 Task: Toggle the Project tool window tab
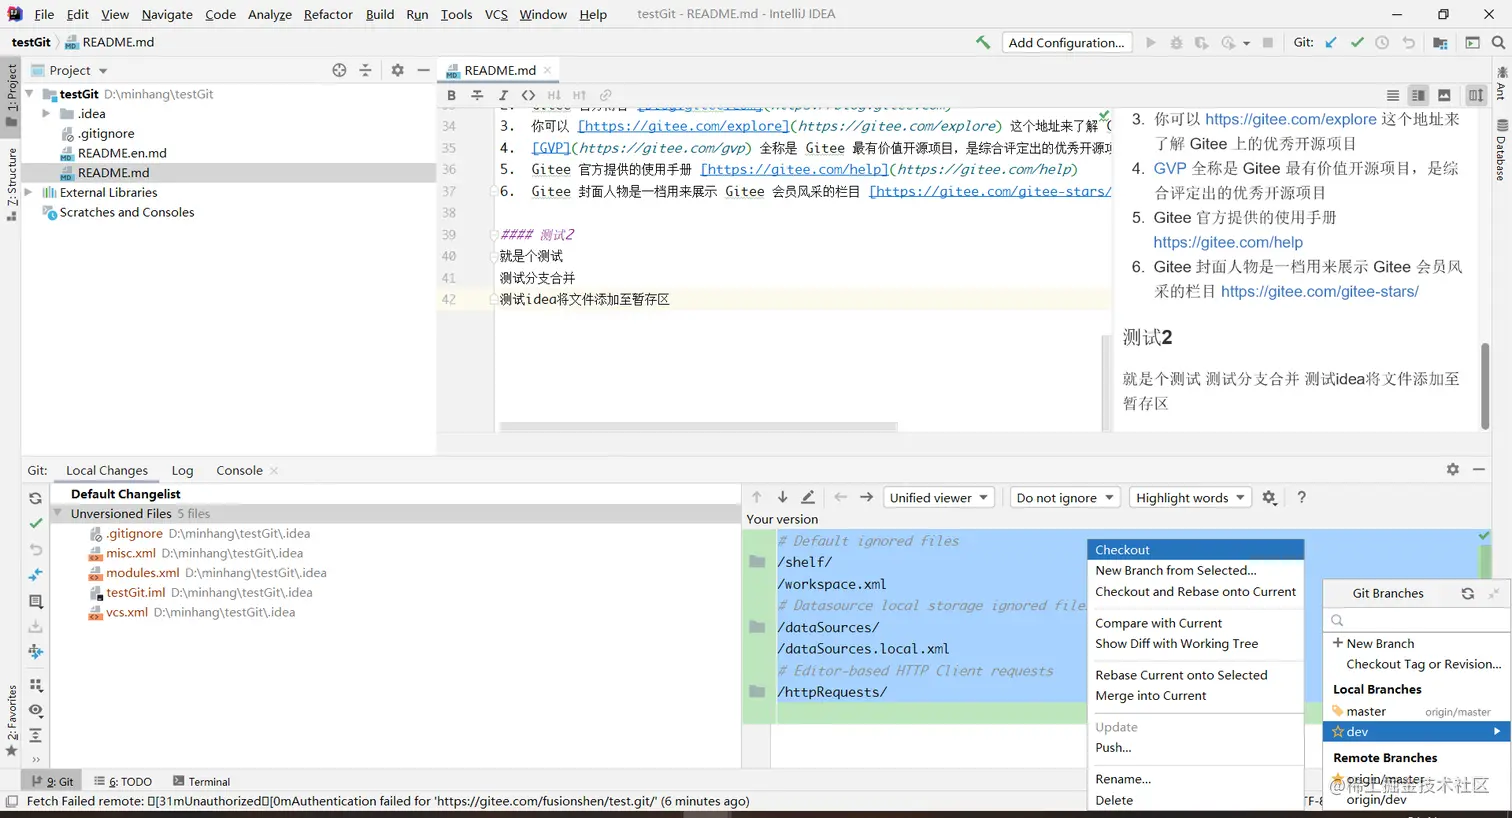click(x=12, y=95)
